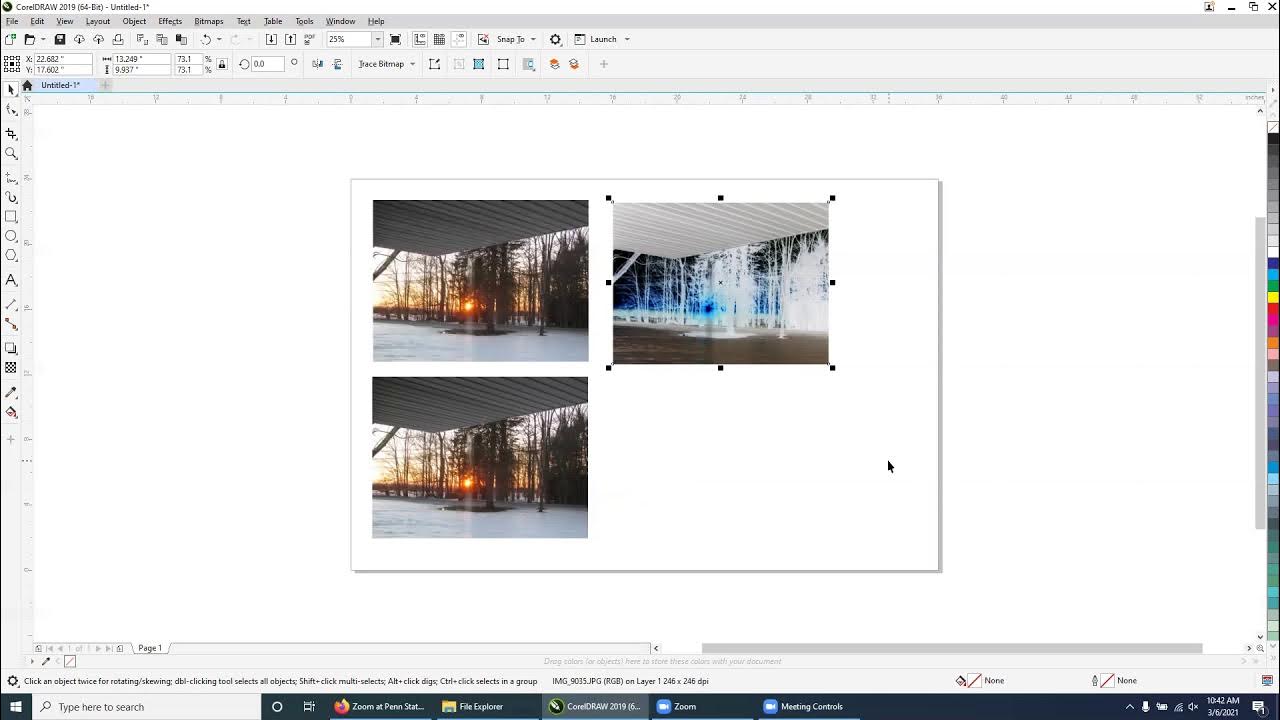Expand the Open recent dropdown arrow

(43, 39)
